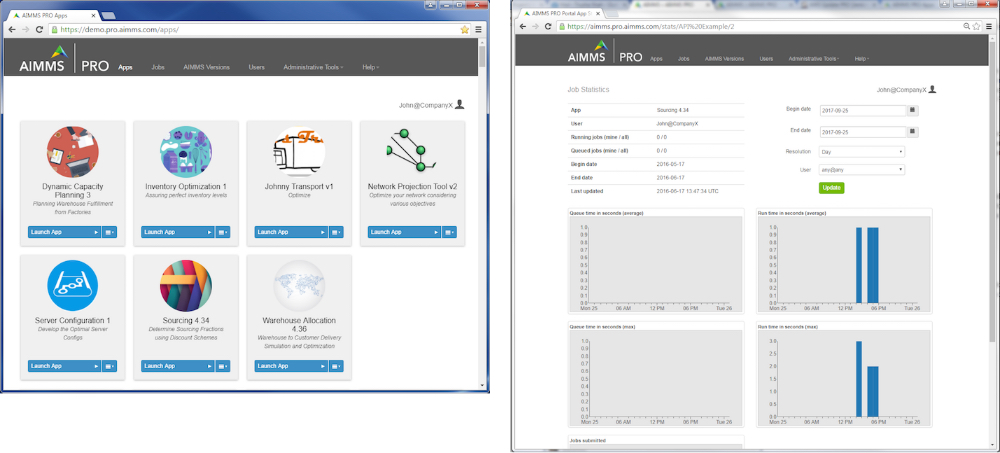
Task: Open options dropdown for Server Configuration 1
Action: pyautogui.click(x=110, y=366)
